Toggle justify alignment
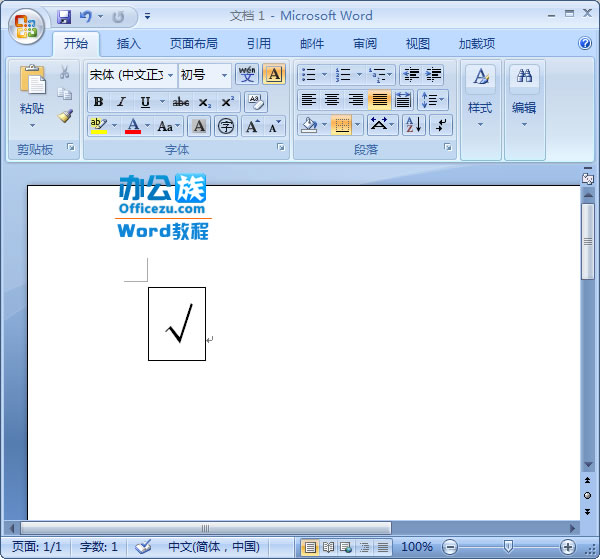Viewport: 600px width, 559px height. 379,100
